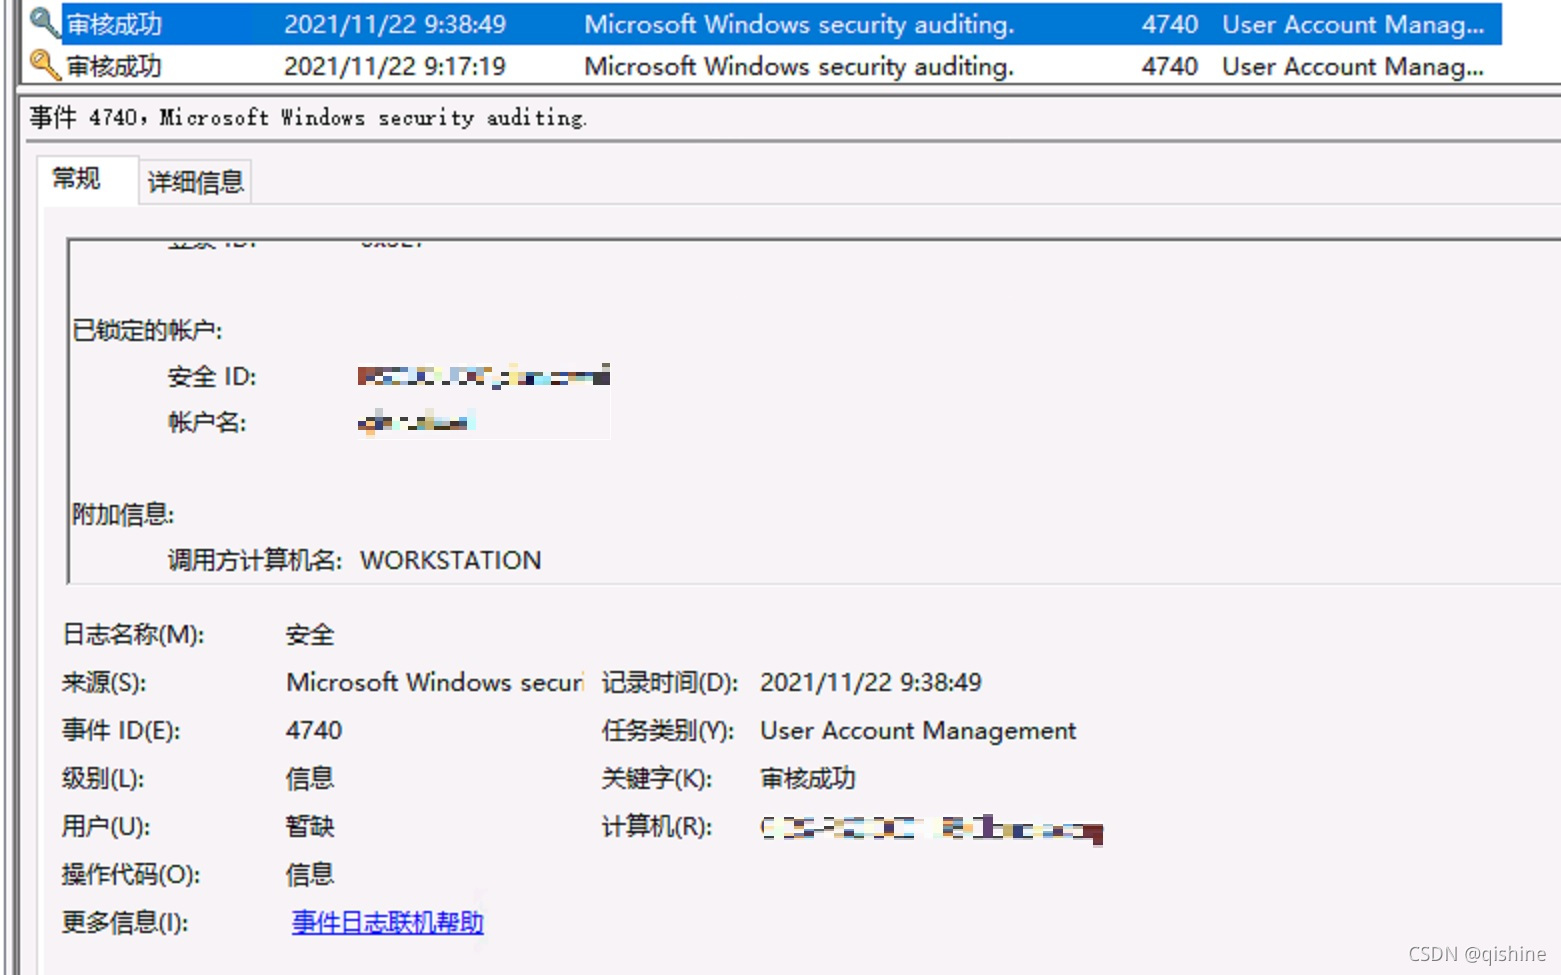Click the User Account Manag... cell in the 9:38:49 row
1561x975 pixels.
click(1353, 24)
